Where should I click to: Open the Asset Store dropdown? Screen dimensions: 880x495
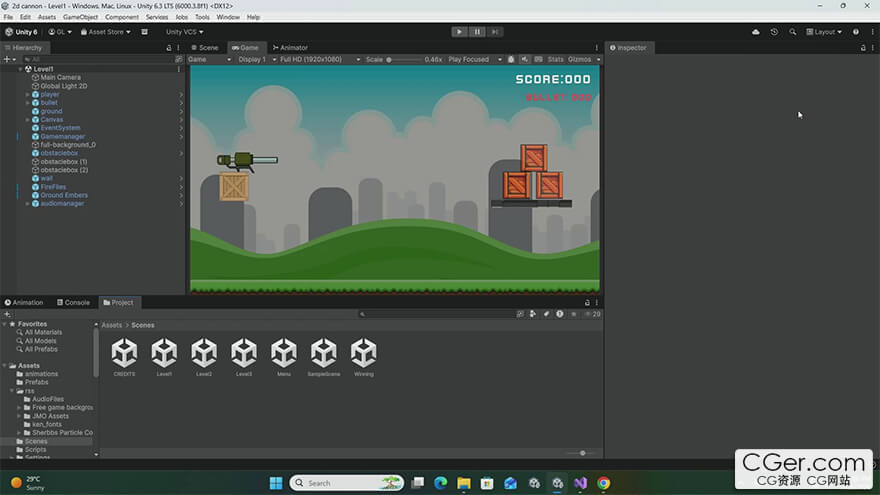pyautogui.click(x=106, y=32)
